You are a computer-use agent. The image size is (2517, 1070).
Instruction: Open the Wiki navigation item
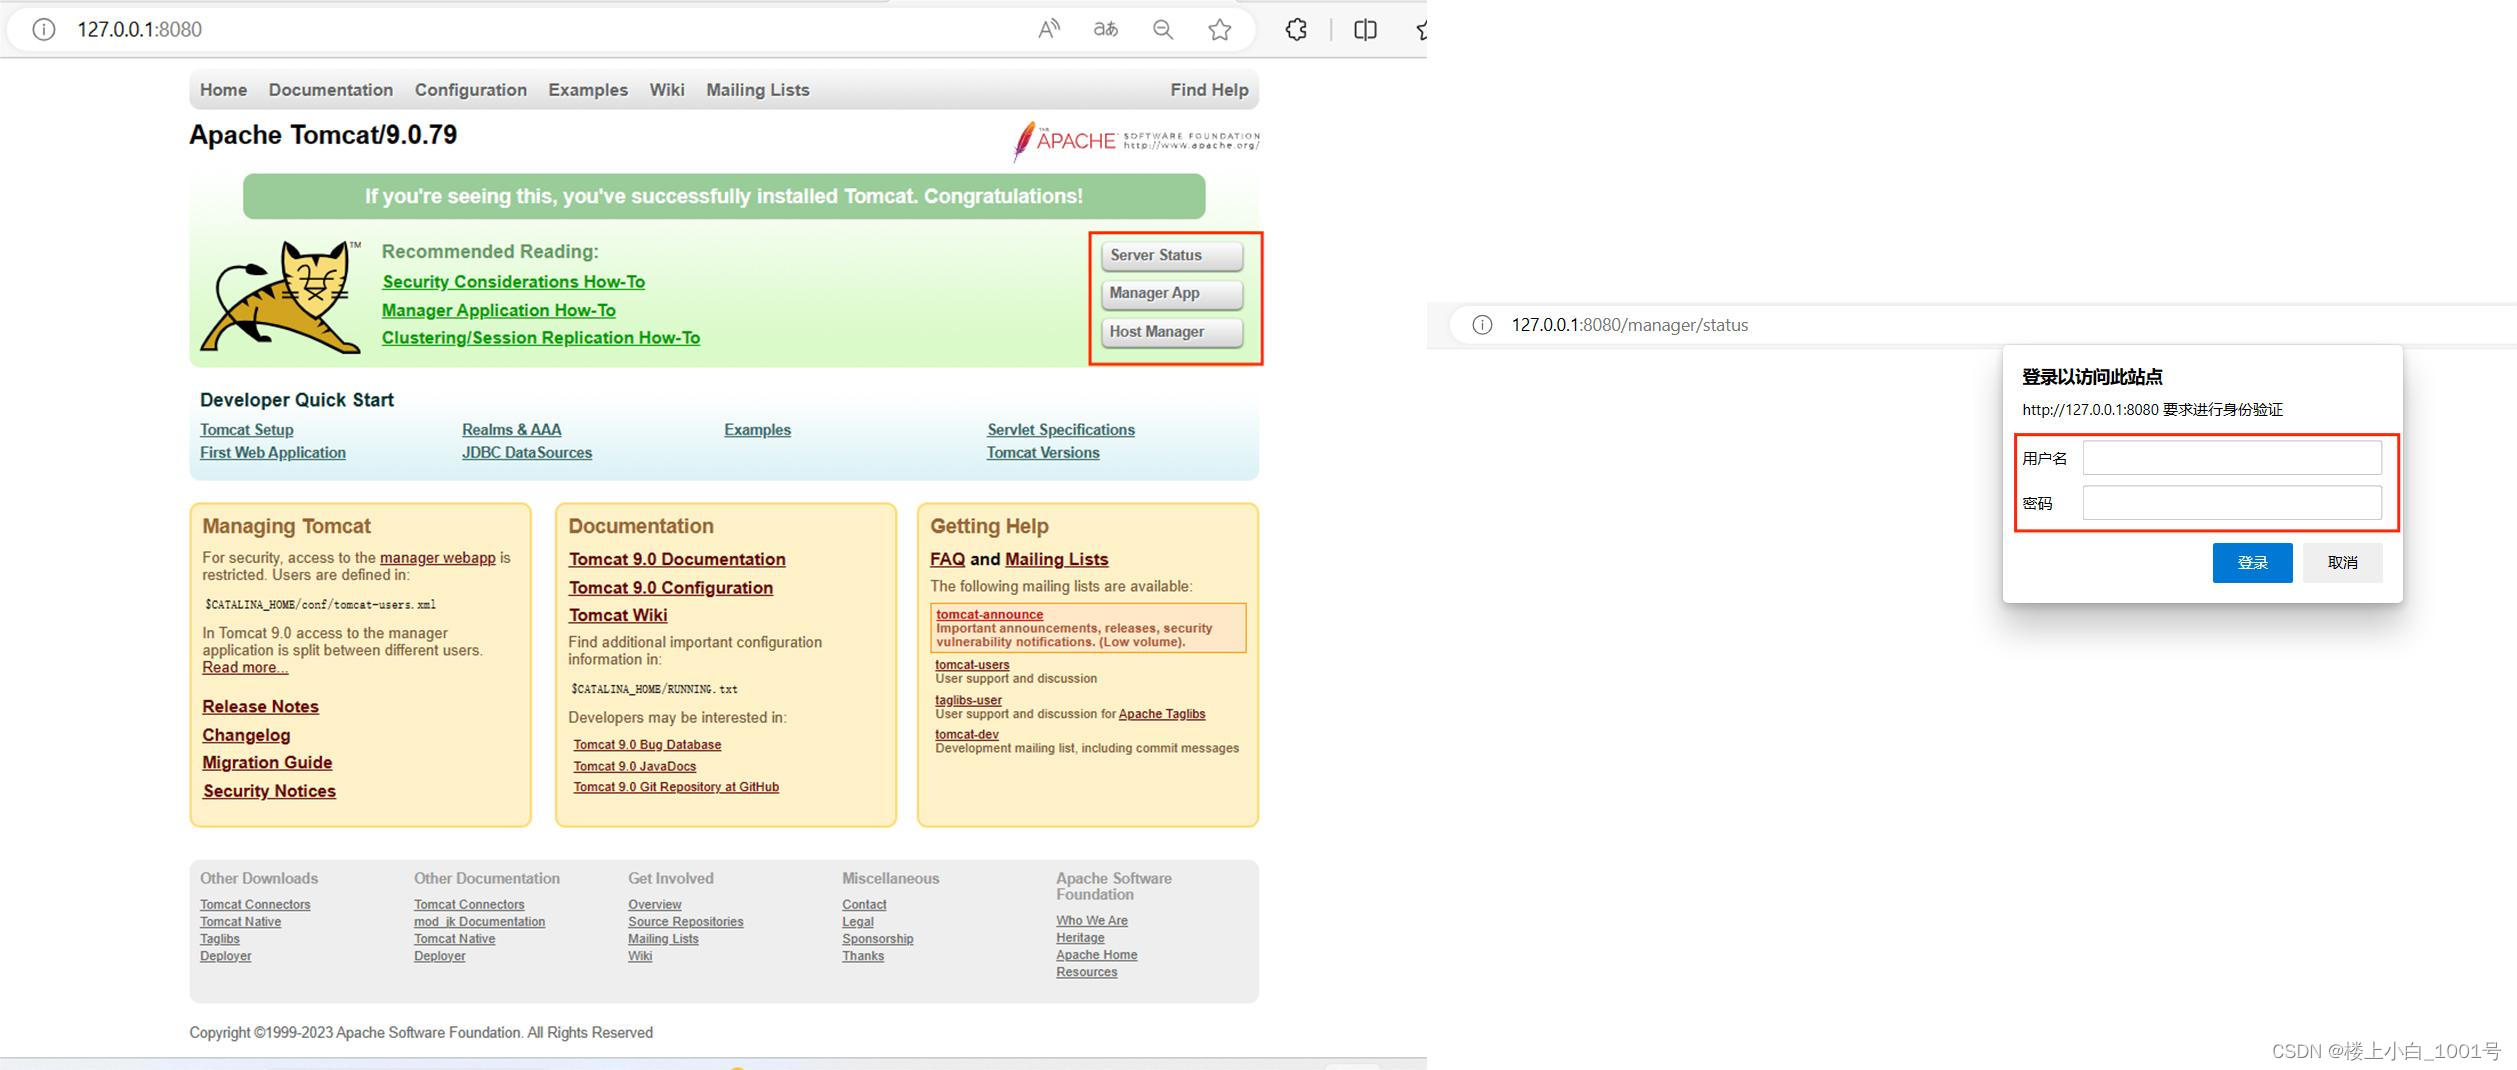point(667,90)
